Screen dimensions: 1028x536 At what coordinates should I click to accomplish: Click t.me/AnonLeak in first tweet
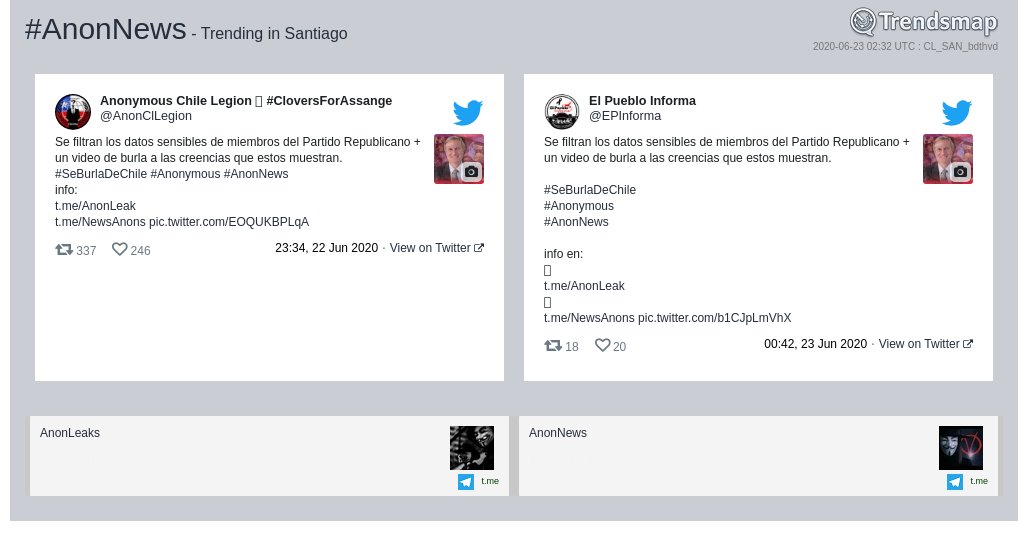click(95, 206)
